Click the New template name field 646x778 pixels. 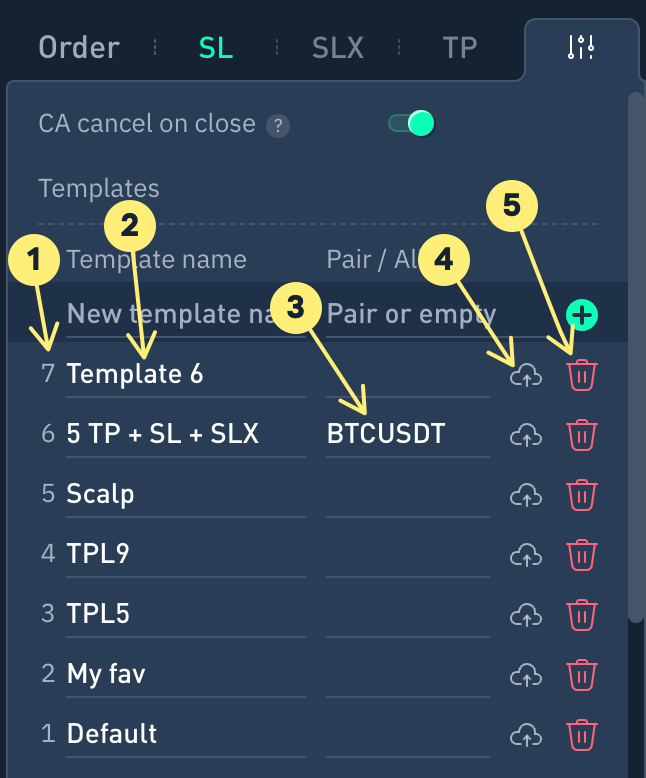pyautogui.click(x=185, y=315)
